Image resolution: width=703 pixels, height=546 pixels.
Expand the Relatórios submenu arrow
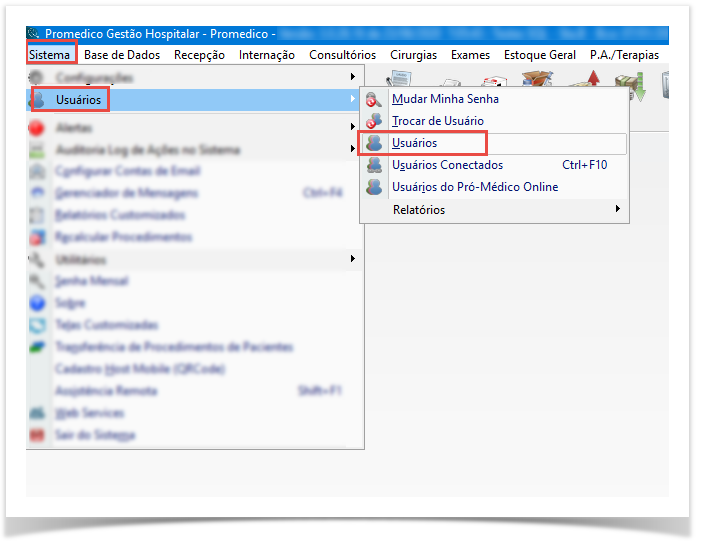[x=617, y=209]
